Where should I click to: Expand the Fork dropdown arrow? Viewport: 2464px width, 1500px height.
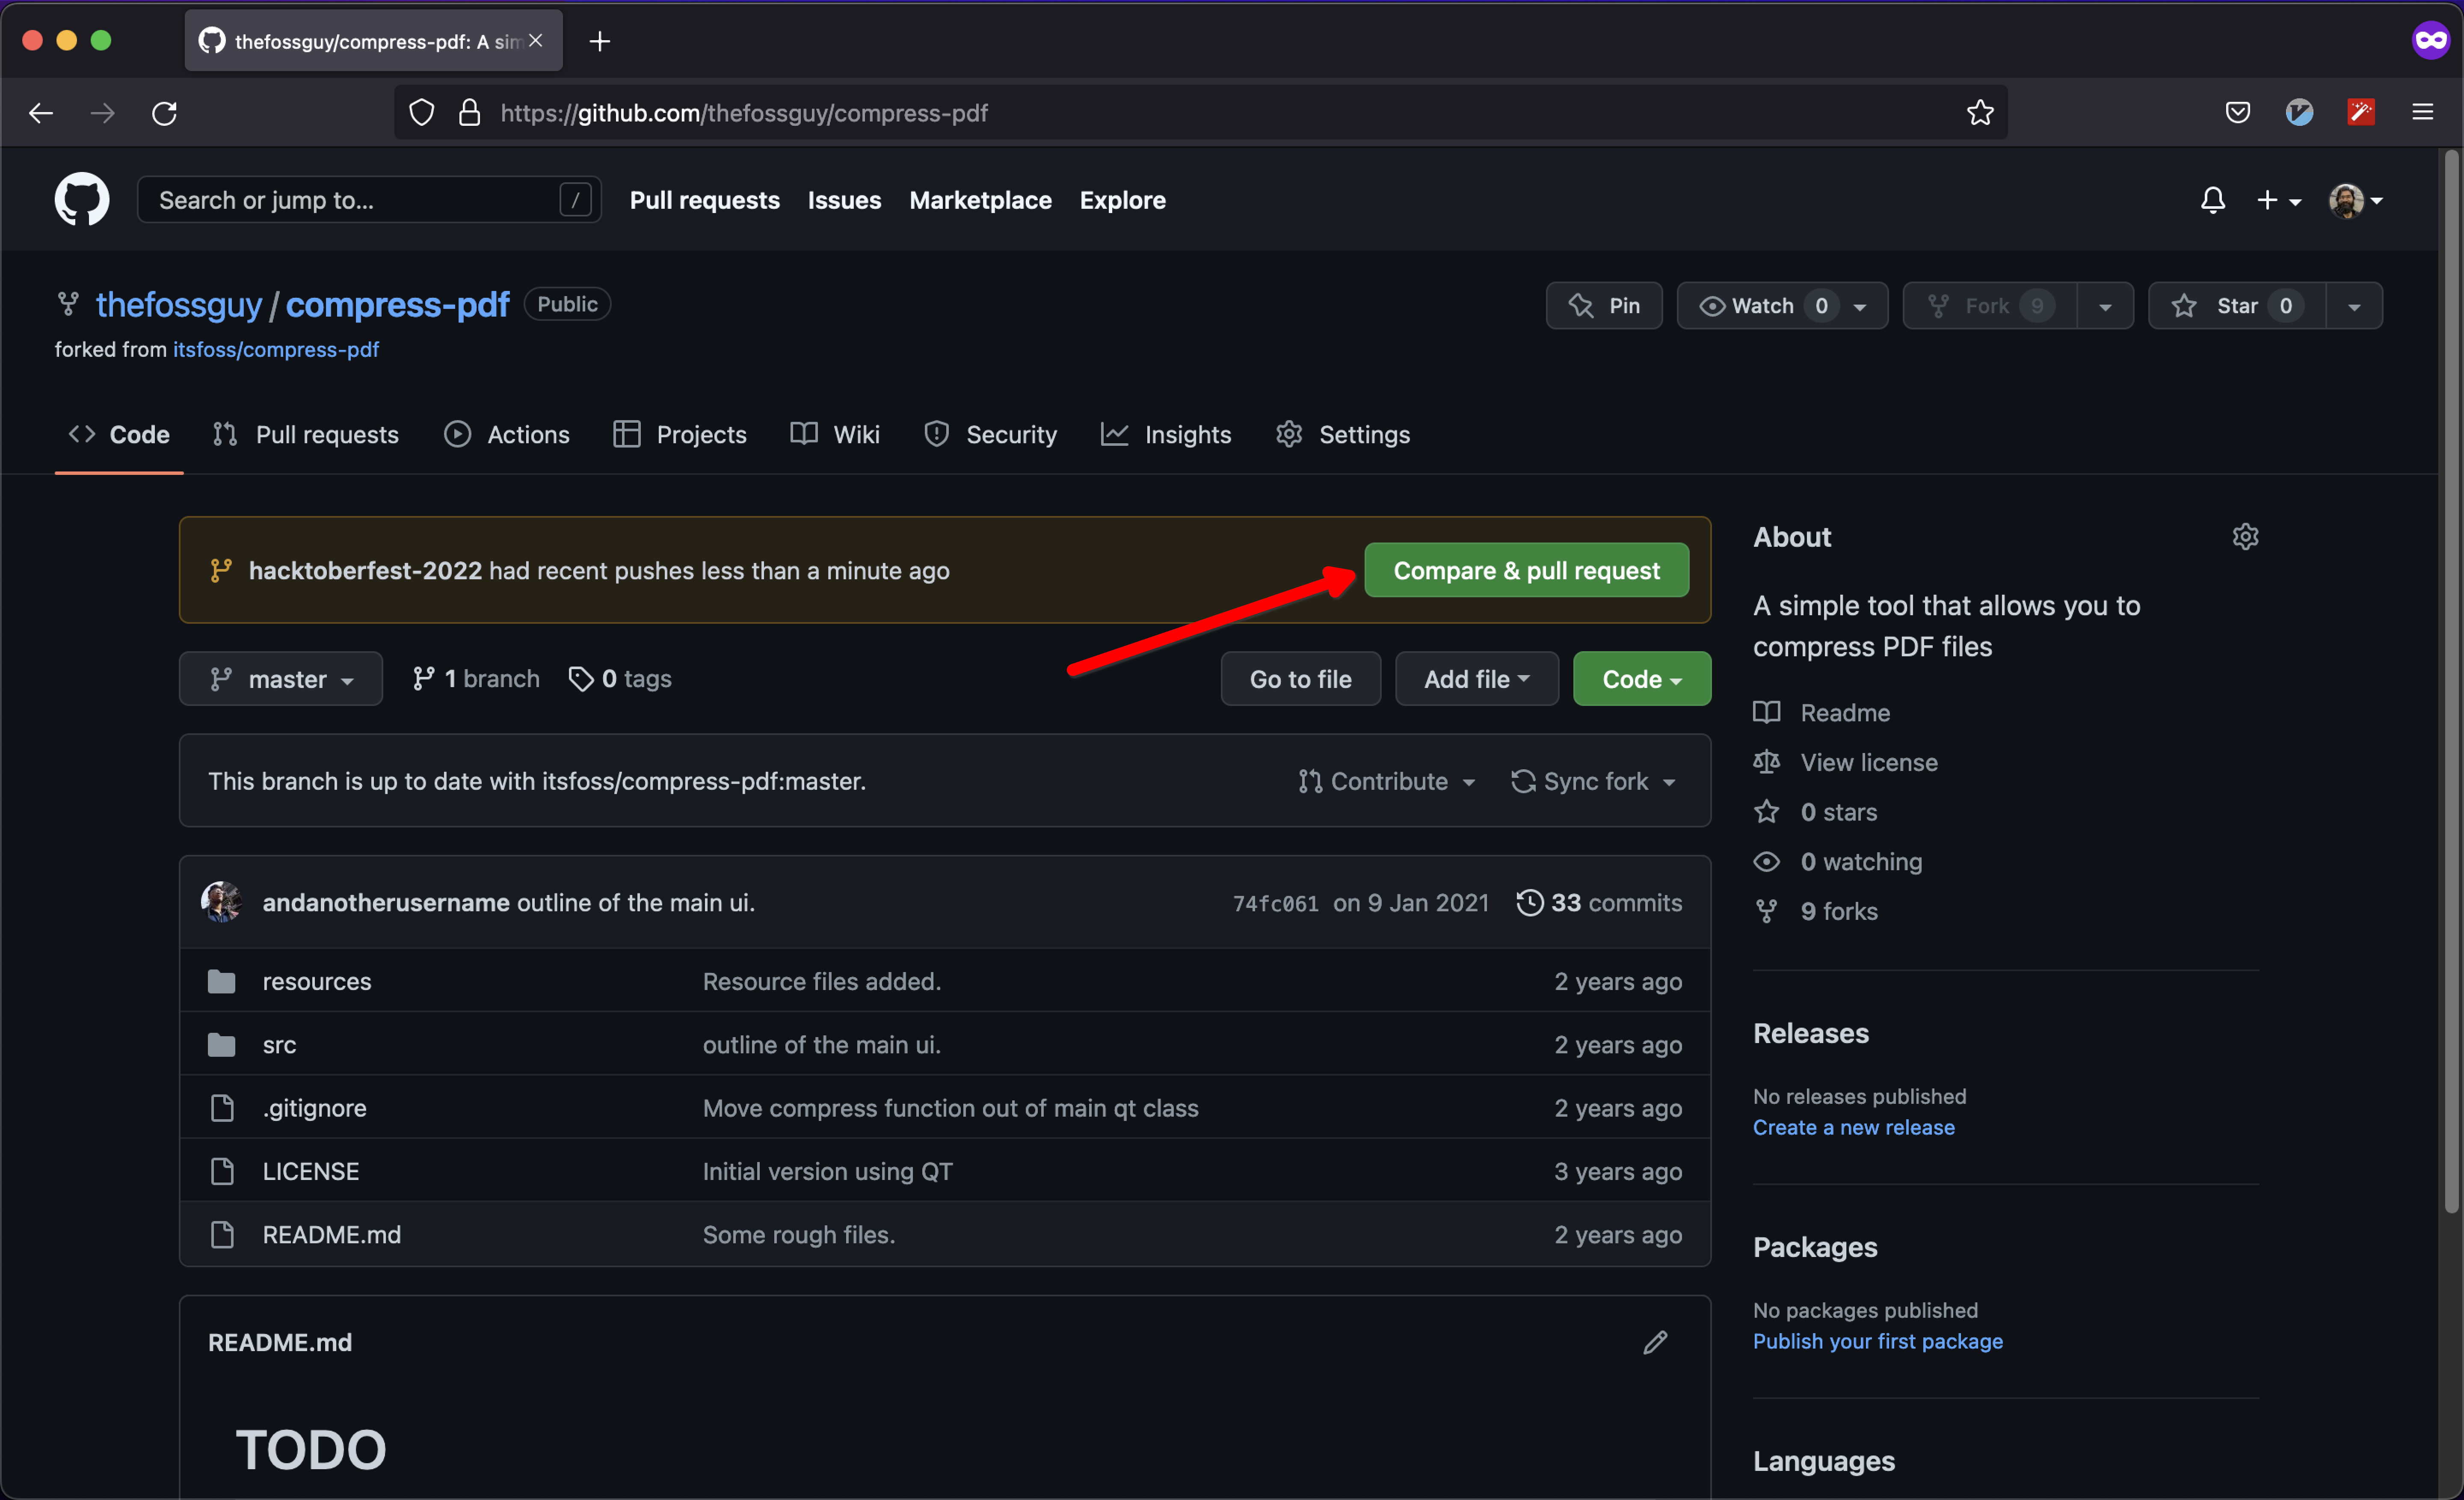click(2107, 305)
